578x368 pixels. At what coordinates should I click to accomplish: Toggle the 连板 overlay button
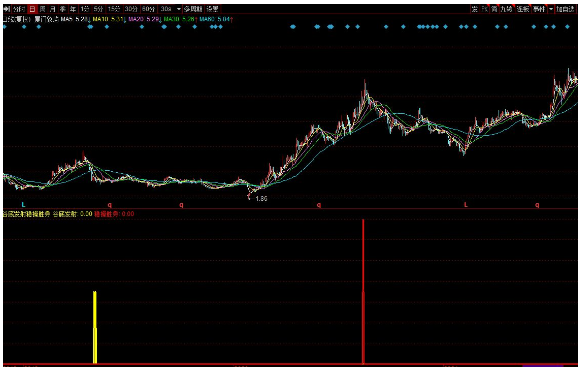coord(522,9)
